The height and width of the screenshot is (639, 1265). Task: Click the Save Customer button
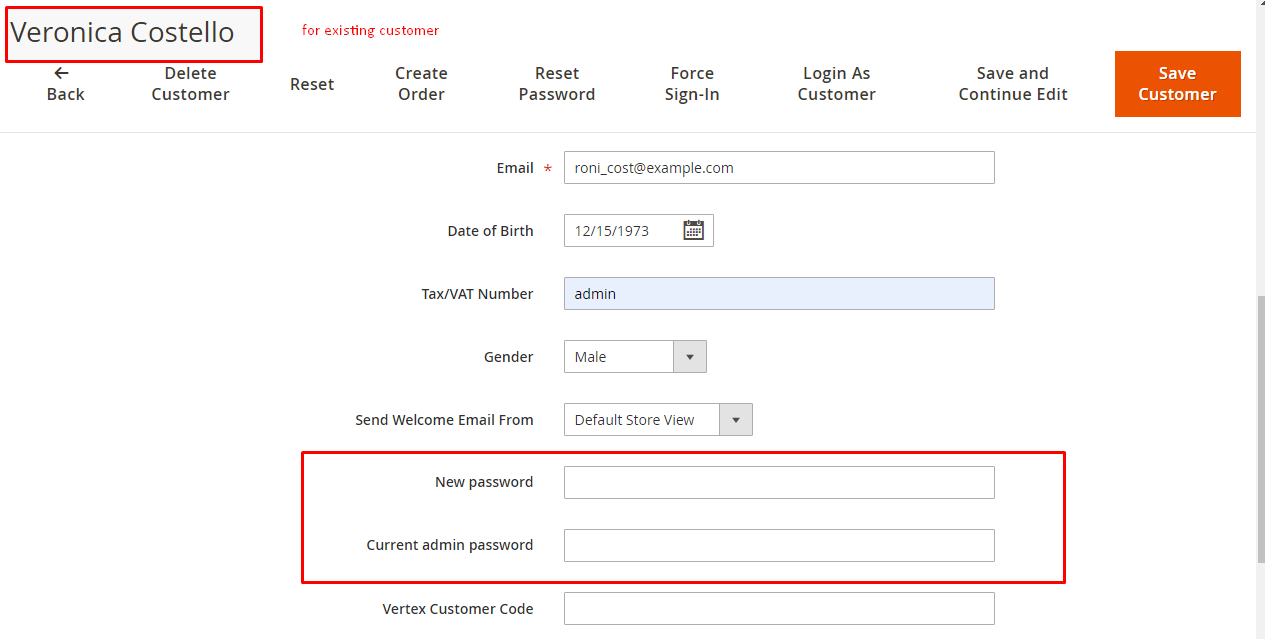click(1177, 84)
